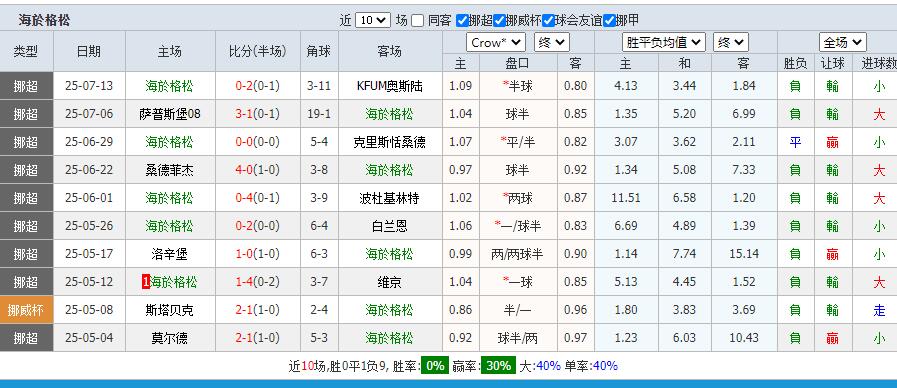Click the 进球数 column header
897x388 pixels.
878,64
